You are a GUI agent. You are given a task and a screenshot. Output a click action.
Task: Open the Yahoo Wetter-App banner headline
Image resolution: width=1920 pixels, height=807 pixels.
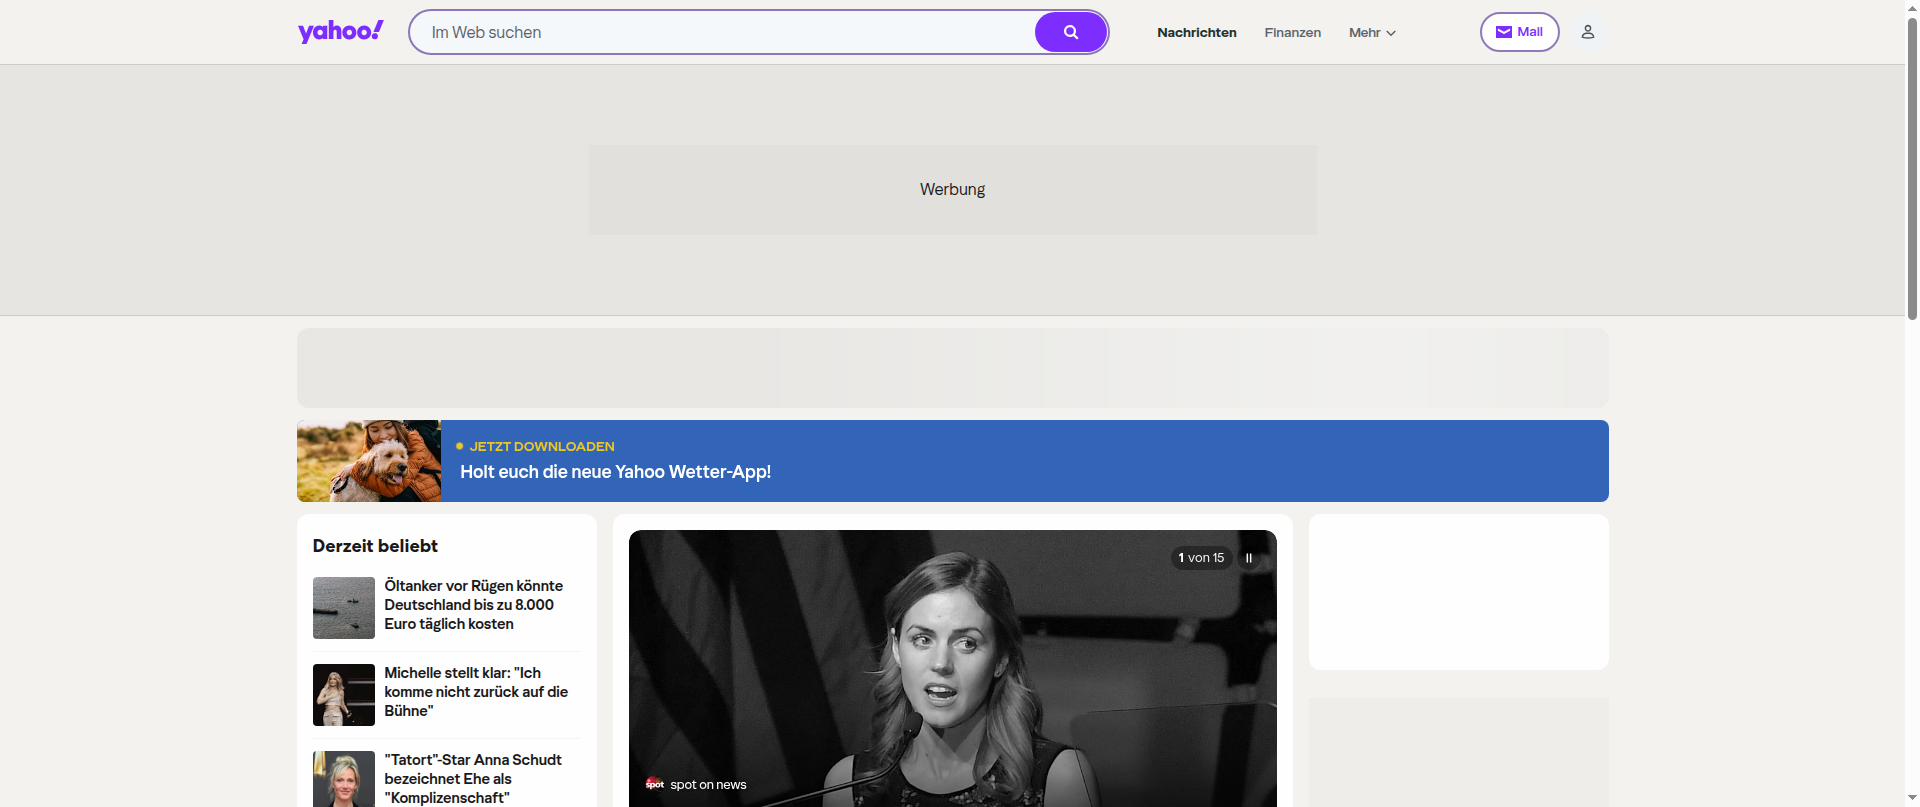point(615,472)
